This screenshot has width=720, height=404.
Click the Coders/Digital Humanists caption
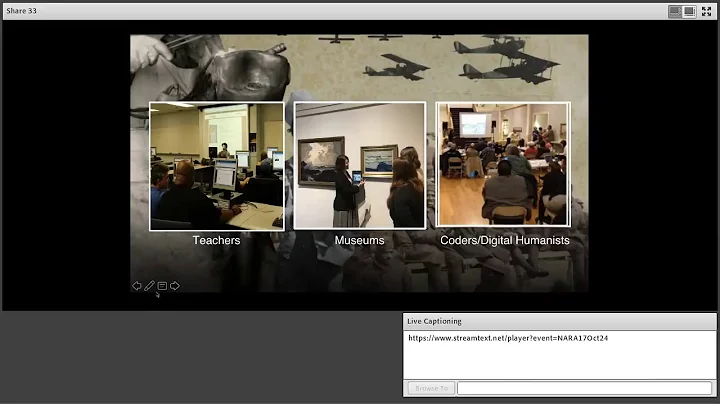tap(505, 240)
